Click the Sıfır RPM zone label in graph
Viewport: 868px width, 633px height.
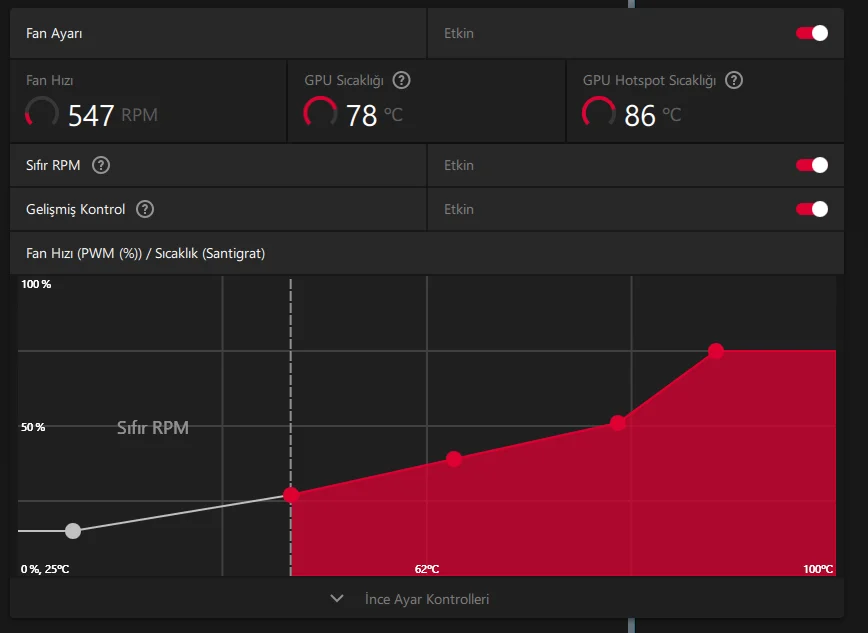click(153, 428)
